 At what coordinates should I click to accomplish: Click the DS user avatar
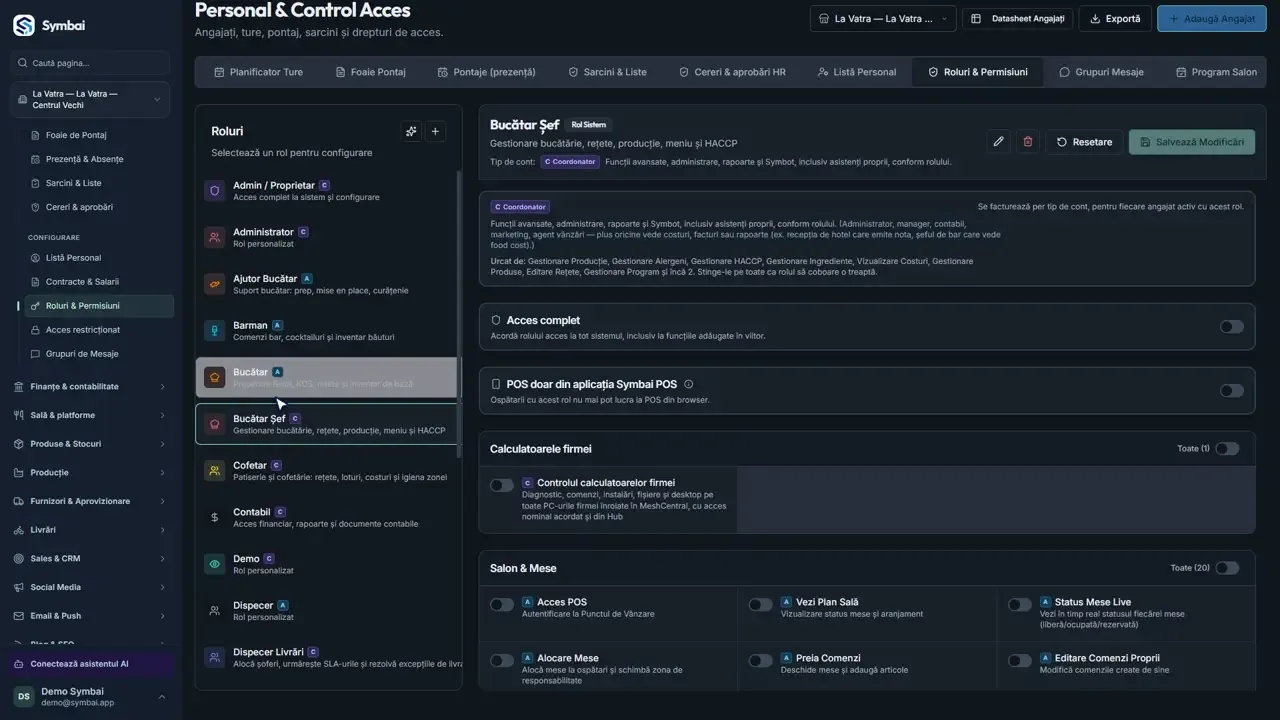[x=23, y=697]
